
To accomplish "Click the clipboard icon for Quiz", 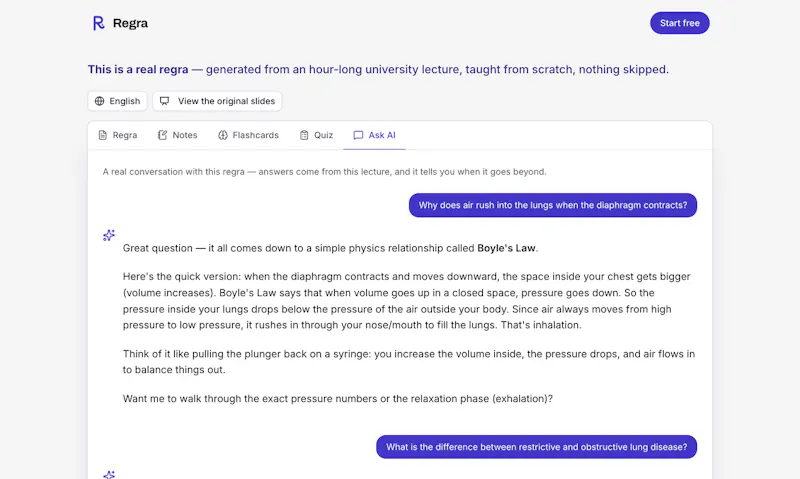I will [x=304, y=135].
